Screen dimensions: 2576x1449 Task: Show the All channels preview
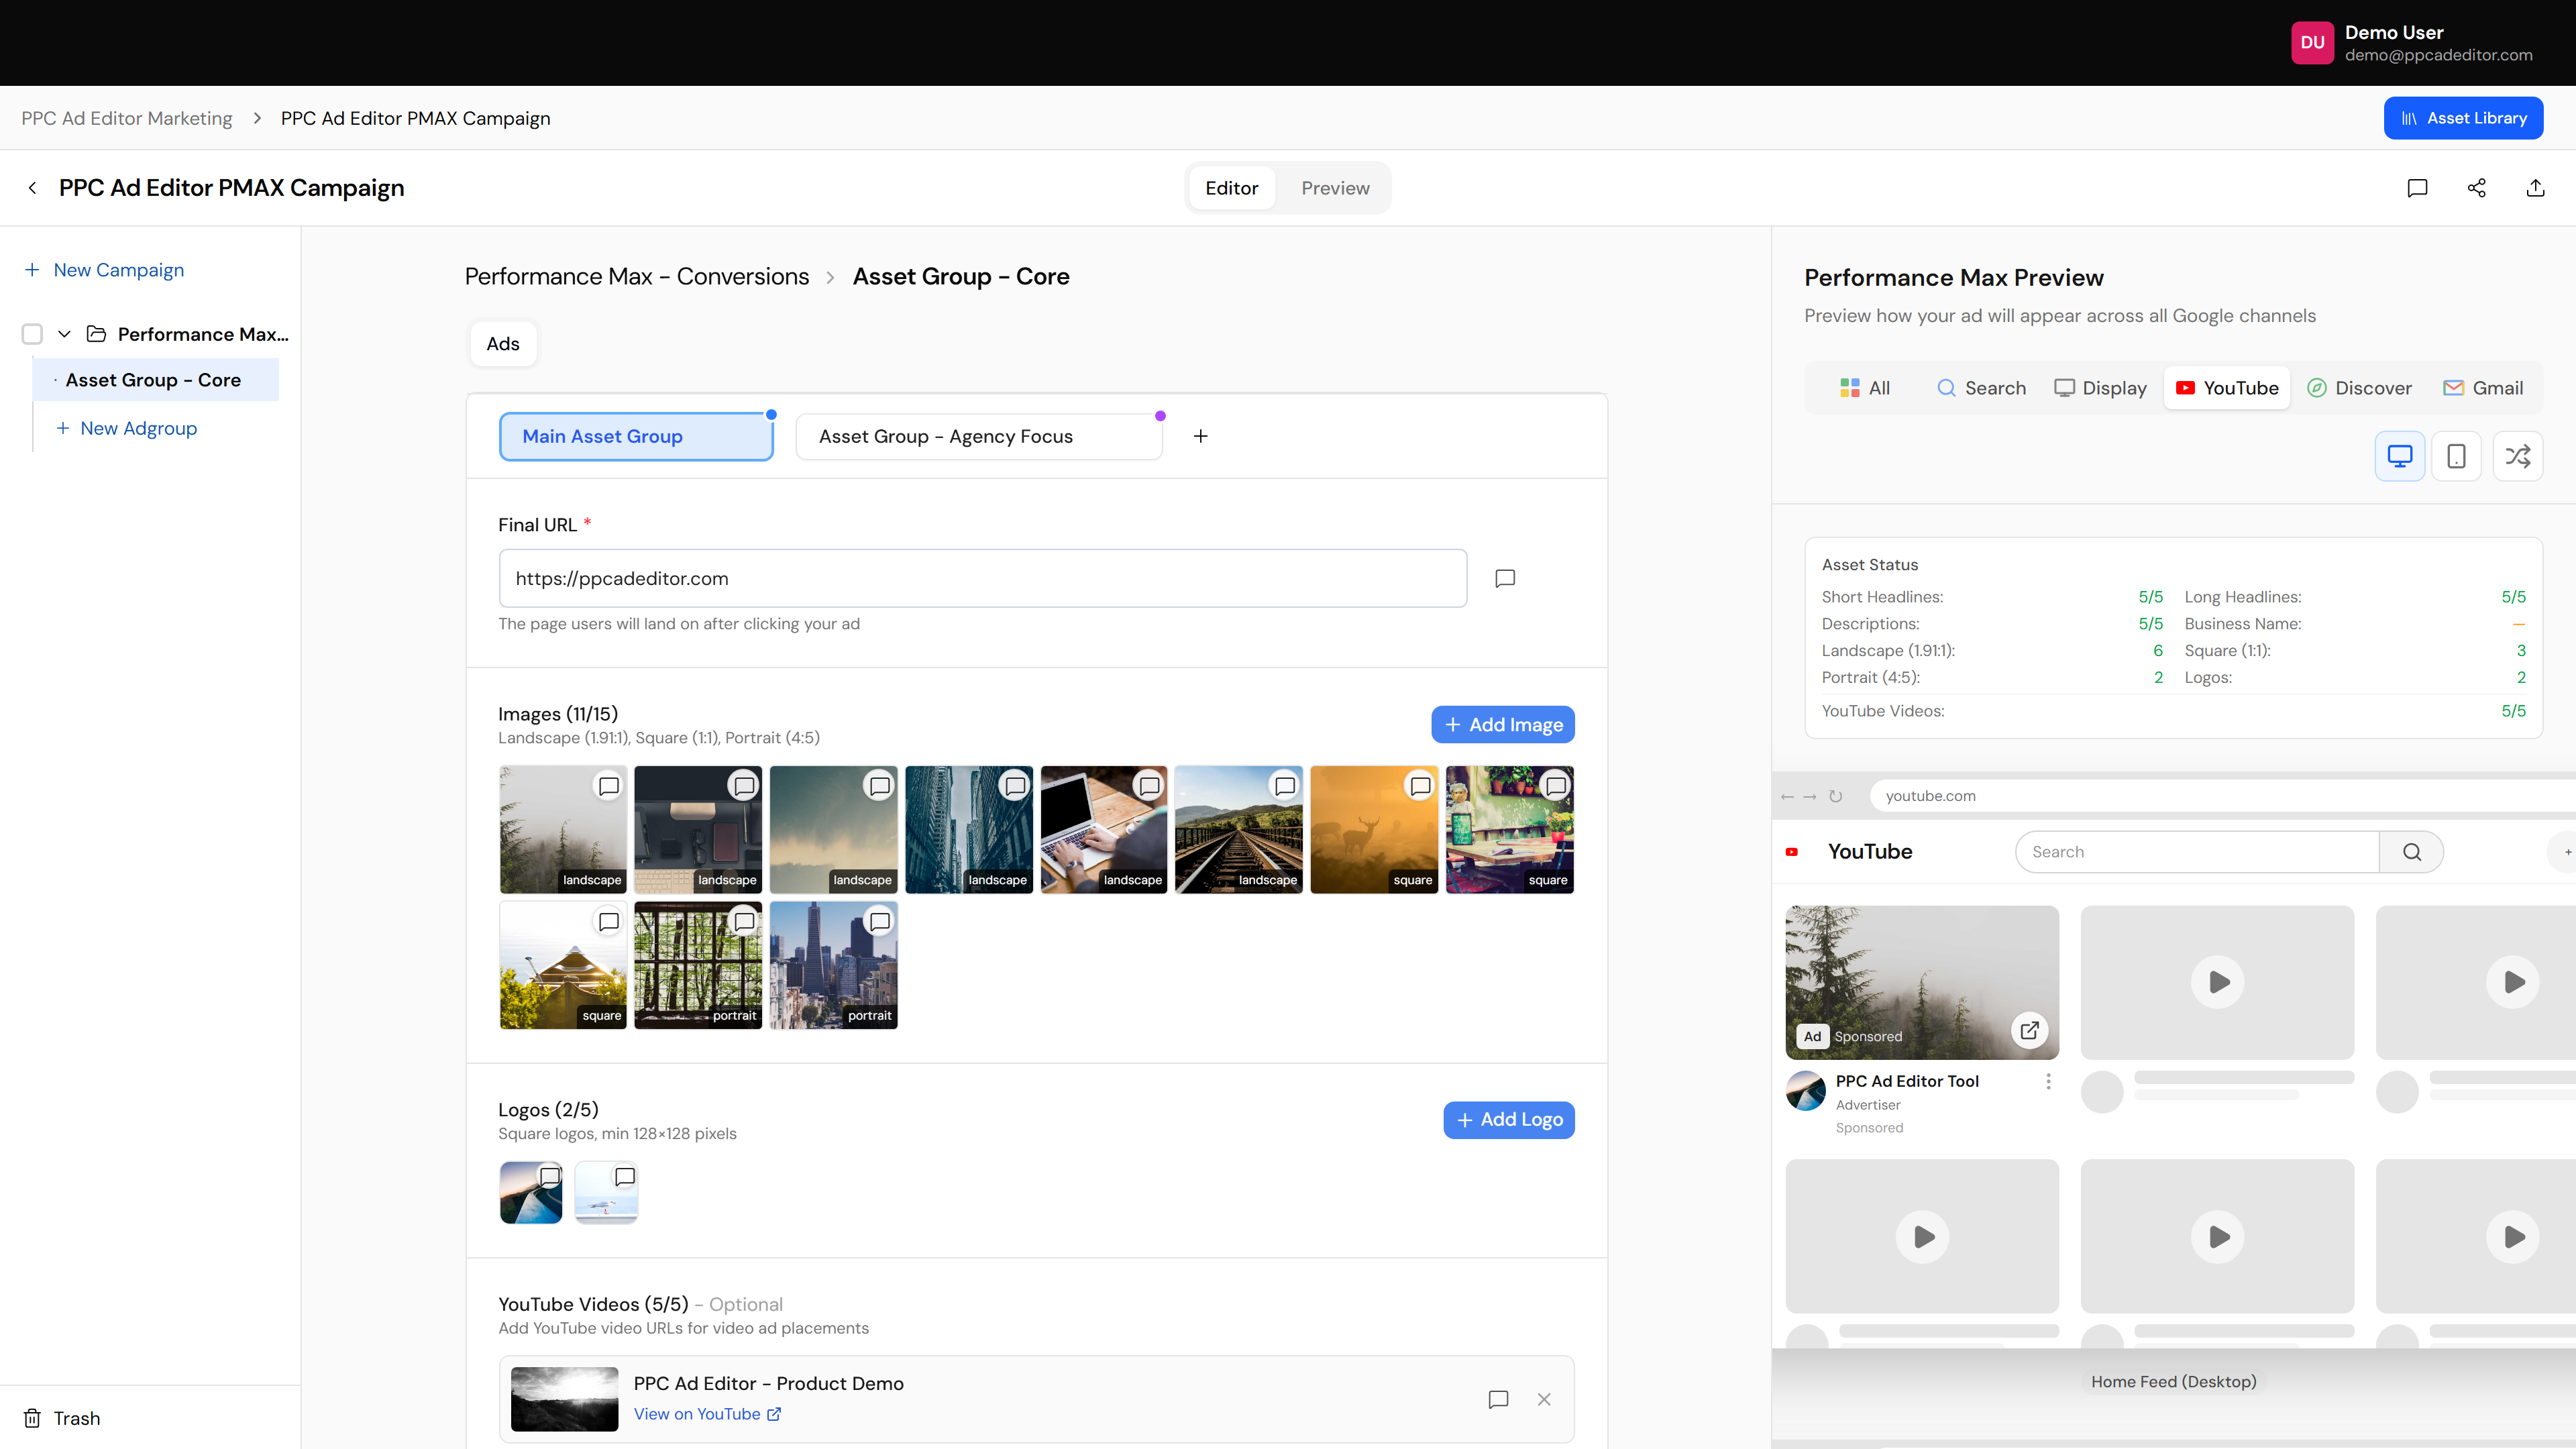click(1865, 388)
